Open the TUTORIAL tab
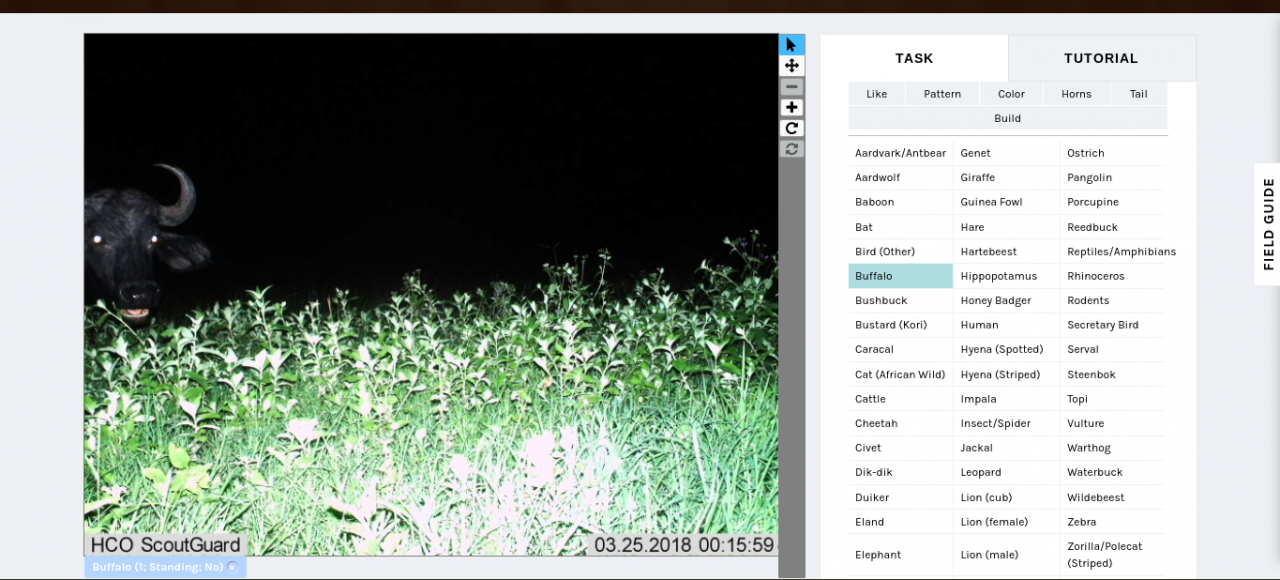The image size is (1280, 580). [1101, 58]
